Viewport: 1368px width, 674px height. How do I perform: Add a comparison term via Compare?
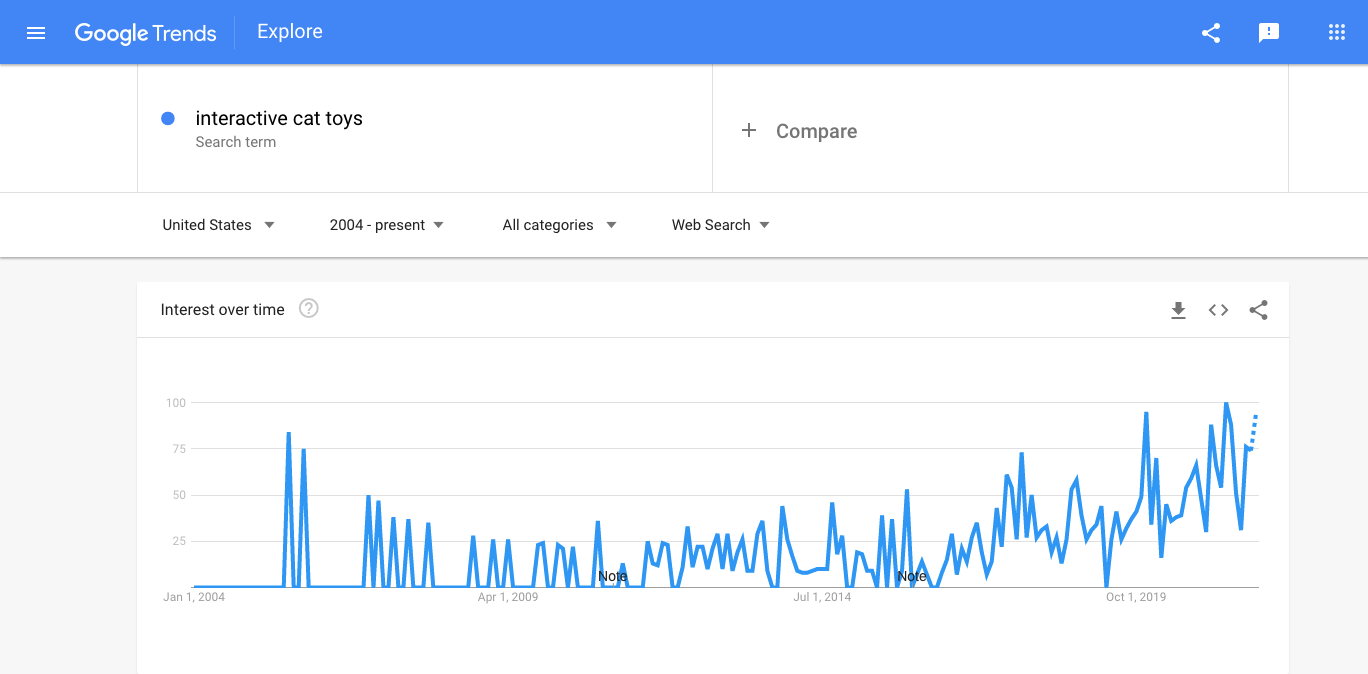pyautogui.click(x=799, y=131)
